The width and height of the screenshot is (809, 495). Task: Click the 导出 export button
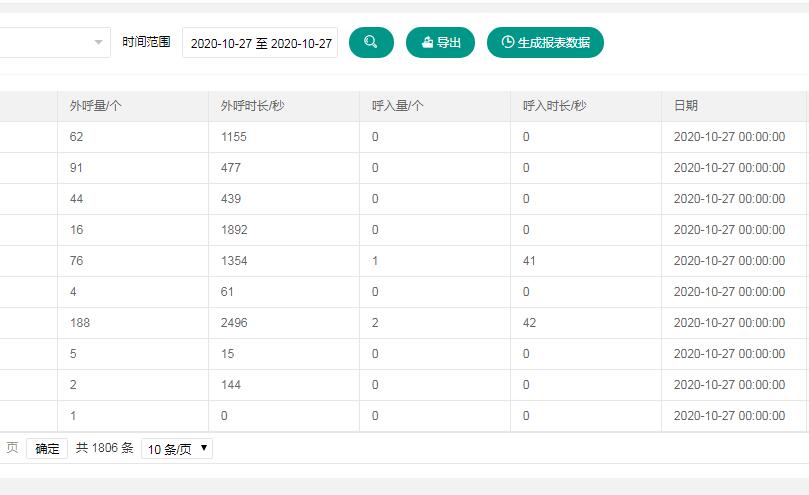[x=440, y=42]
